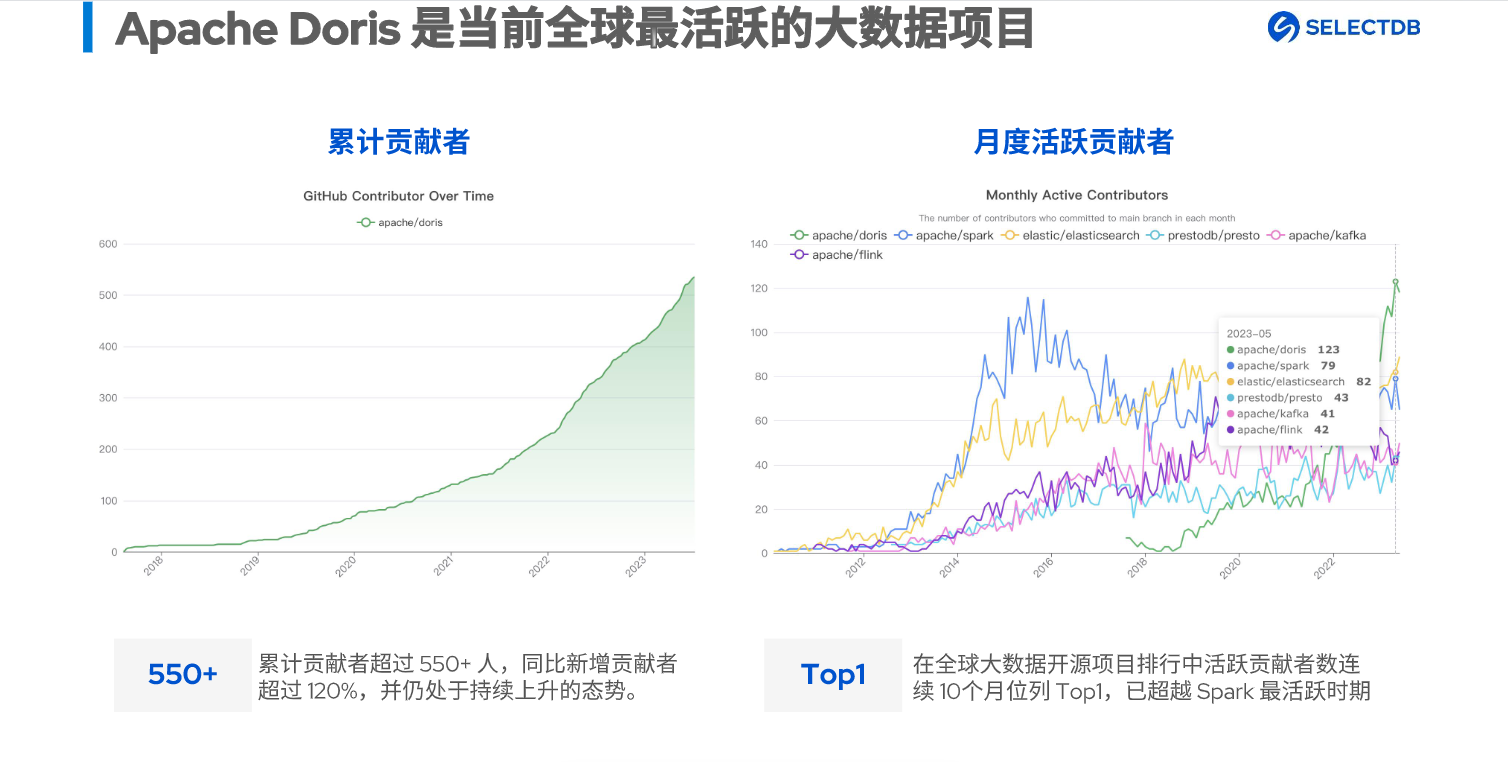Click the 40 y-axis label
1508x762 pixels.
[760, 465]
